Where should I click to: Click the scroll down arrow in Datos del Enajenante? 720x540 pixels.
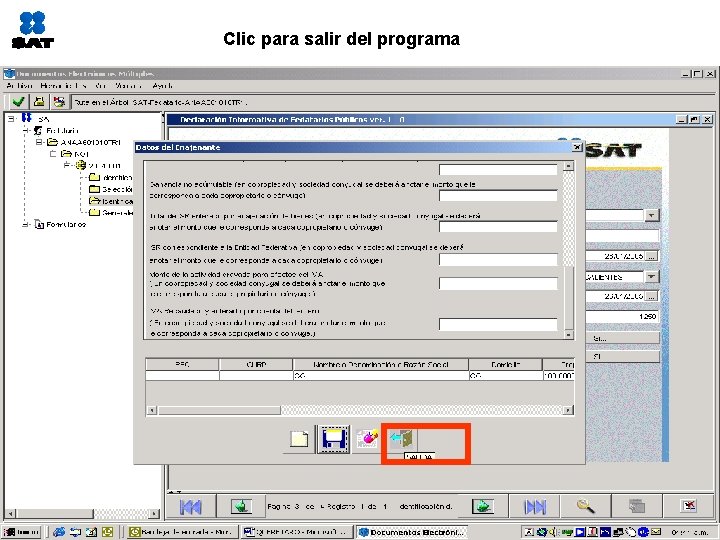click(x=568, y=334)
